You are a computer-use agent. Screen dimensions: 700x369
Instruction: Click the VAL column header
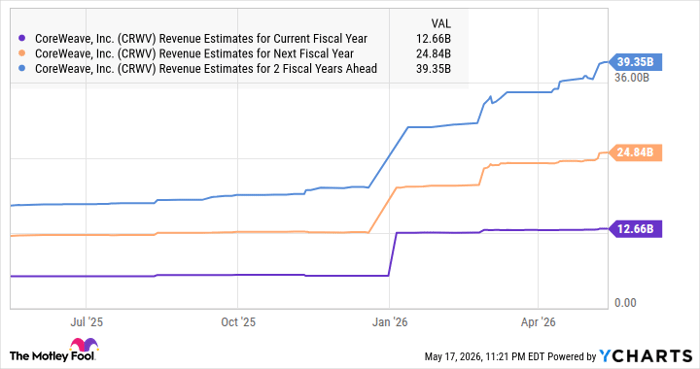[x=441, y=23]
